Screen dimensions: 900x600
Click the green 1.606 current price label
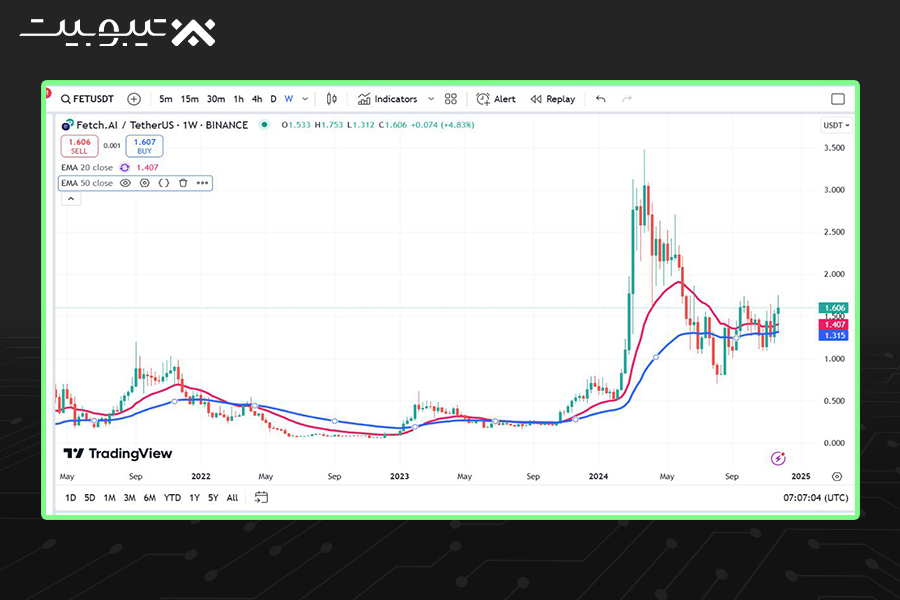834,308
